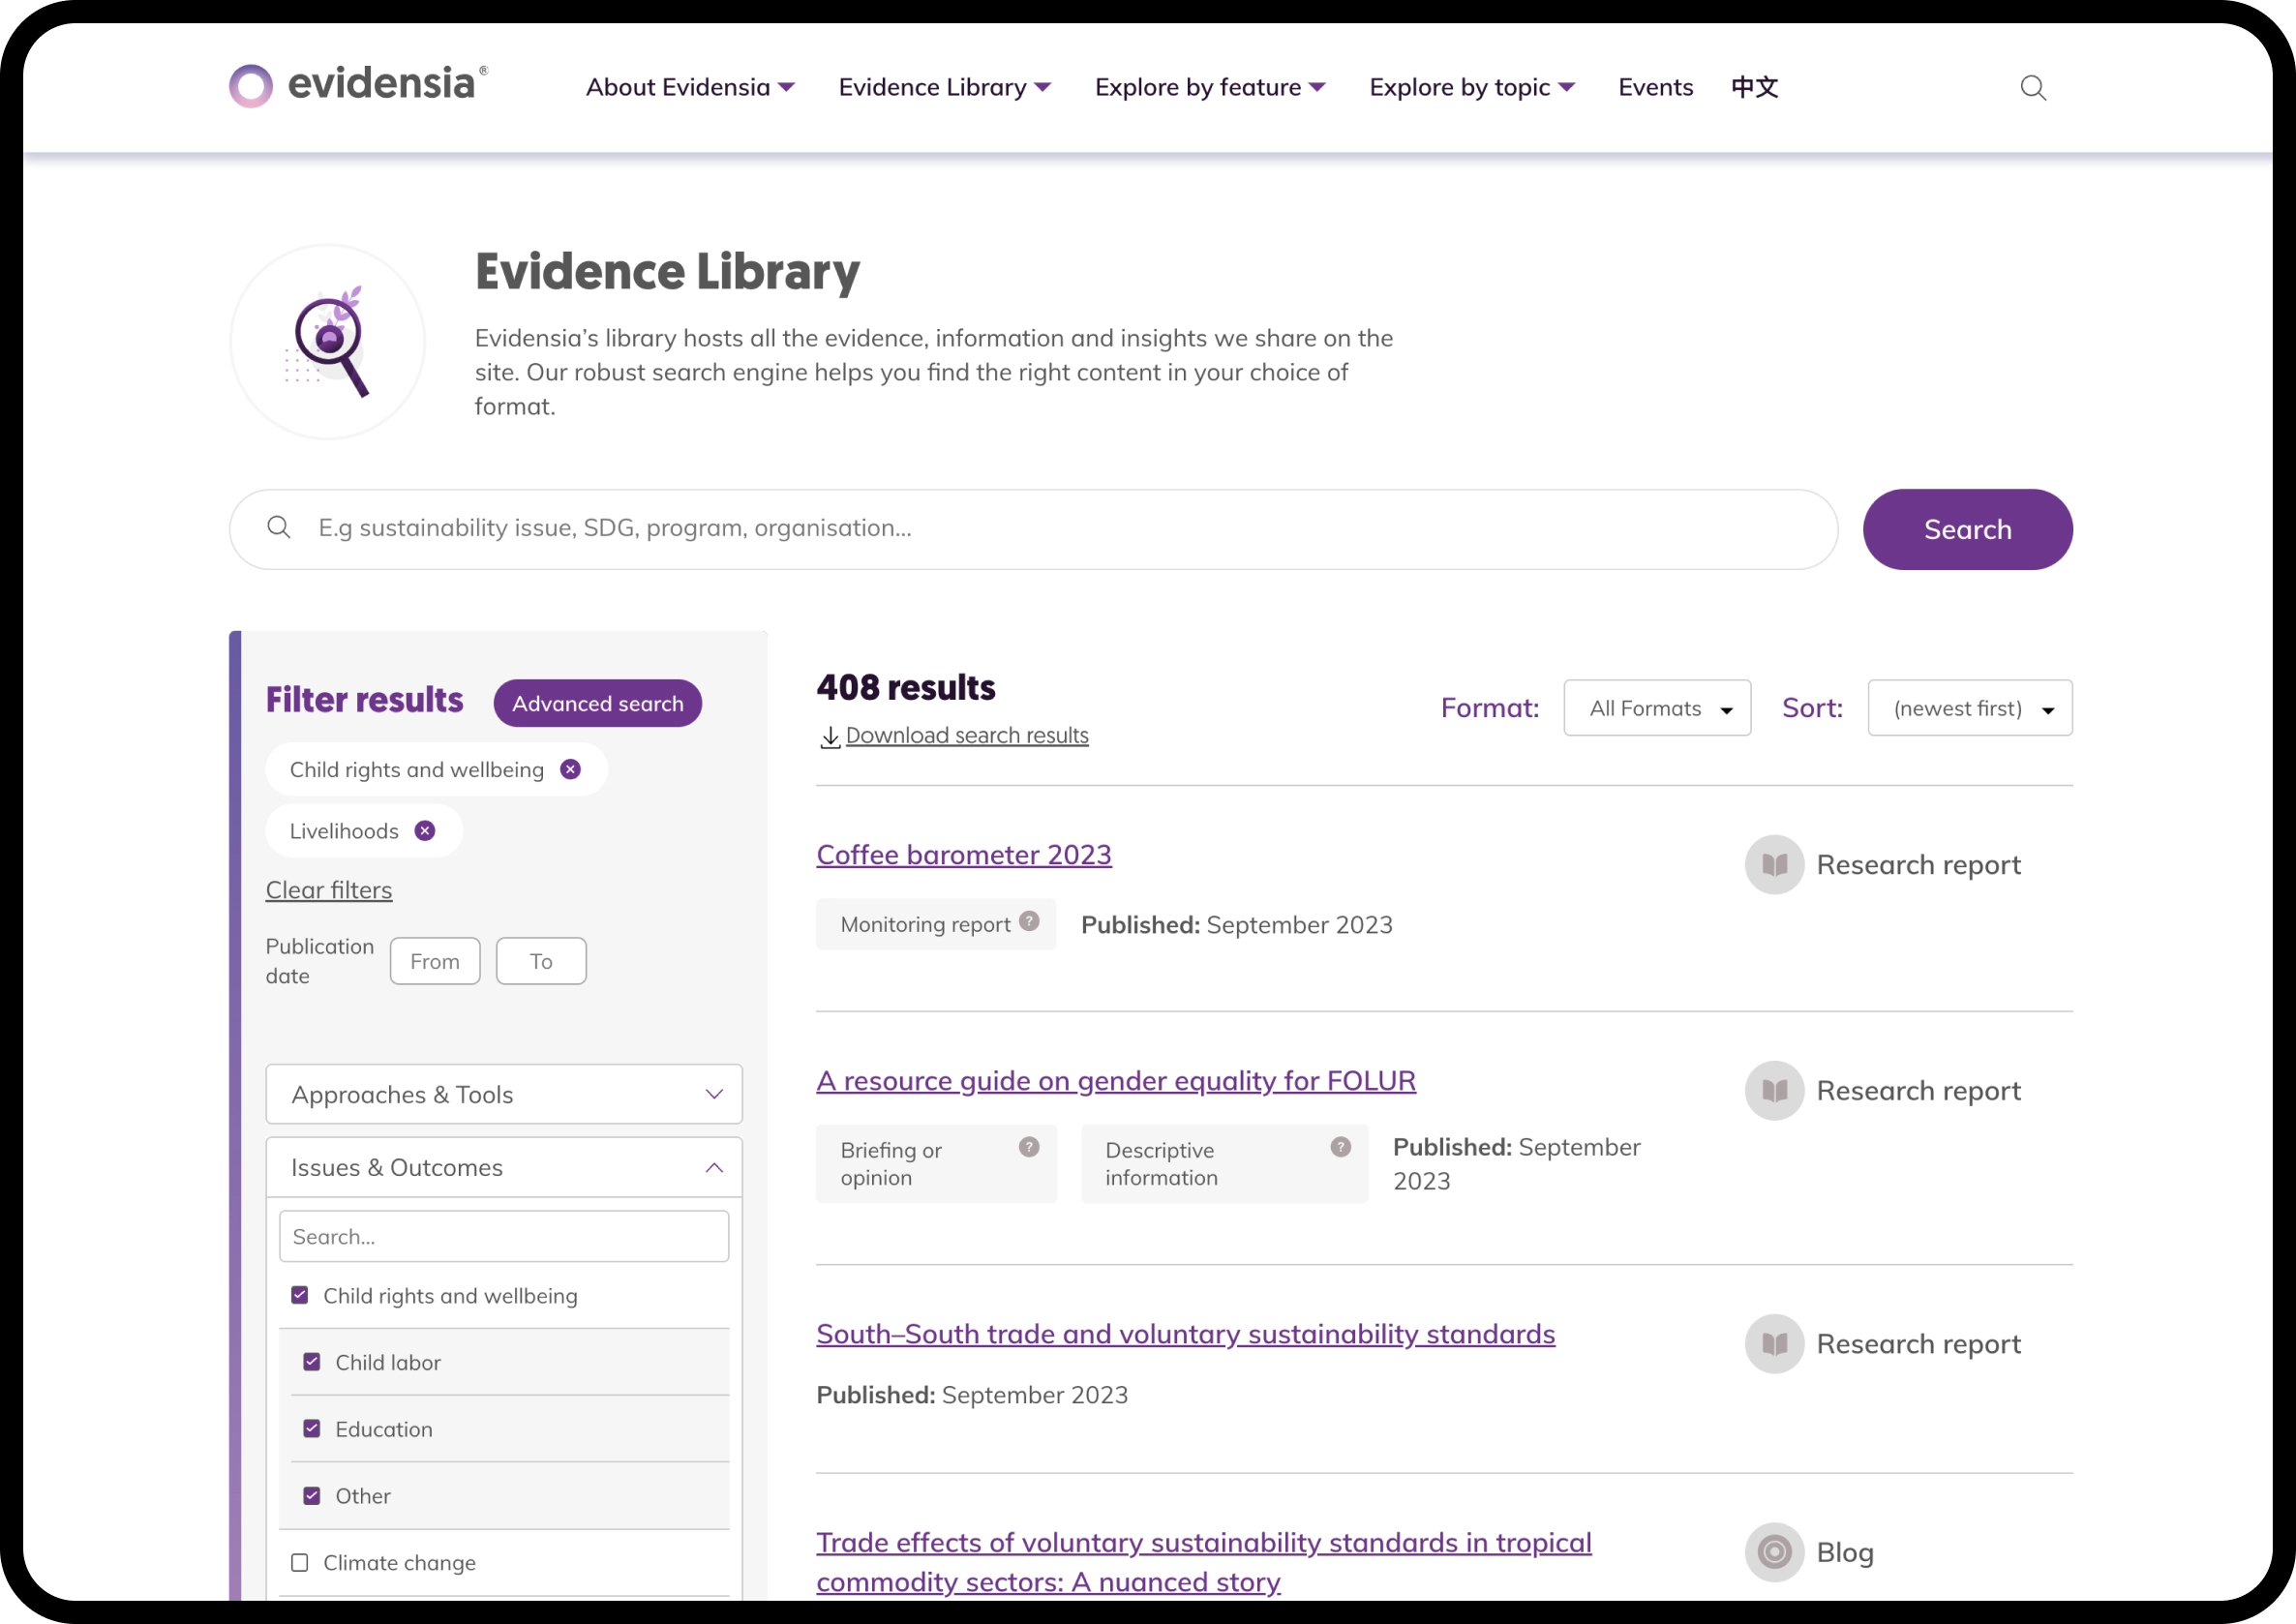
Task: Open Evidence Library nav menu
Action: 945,88
